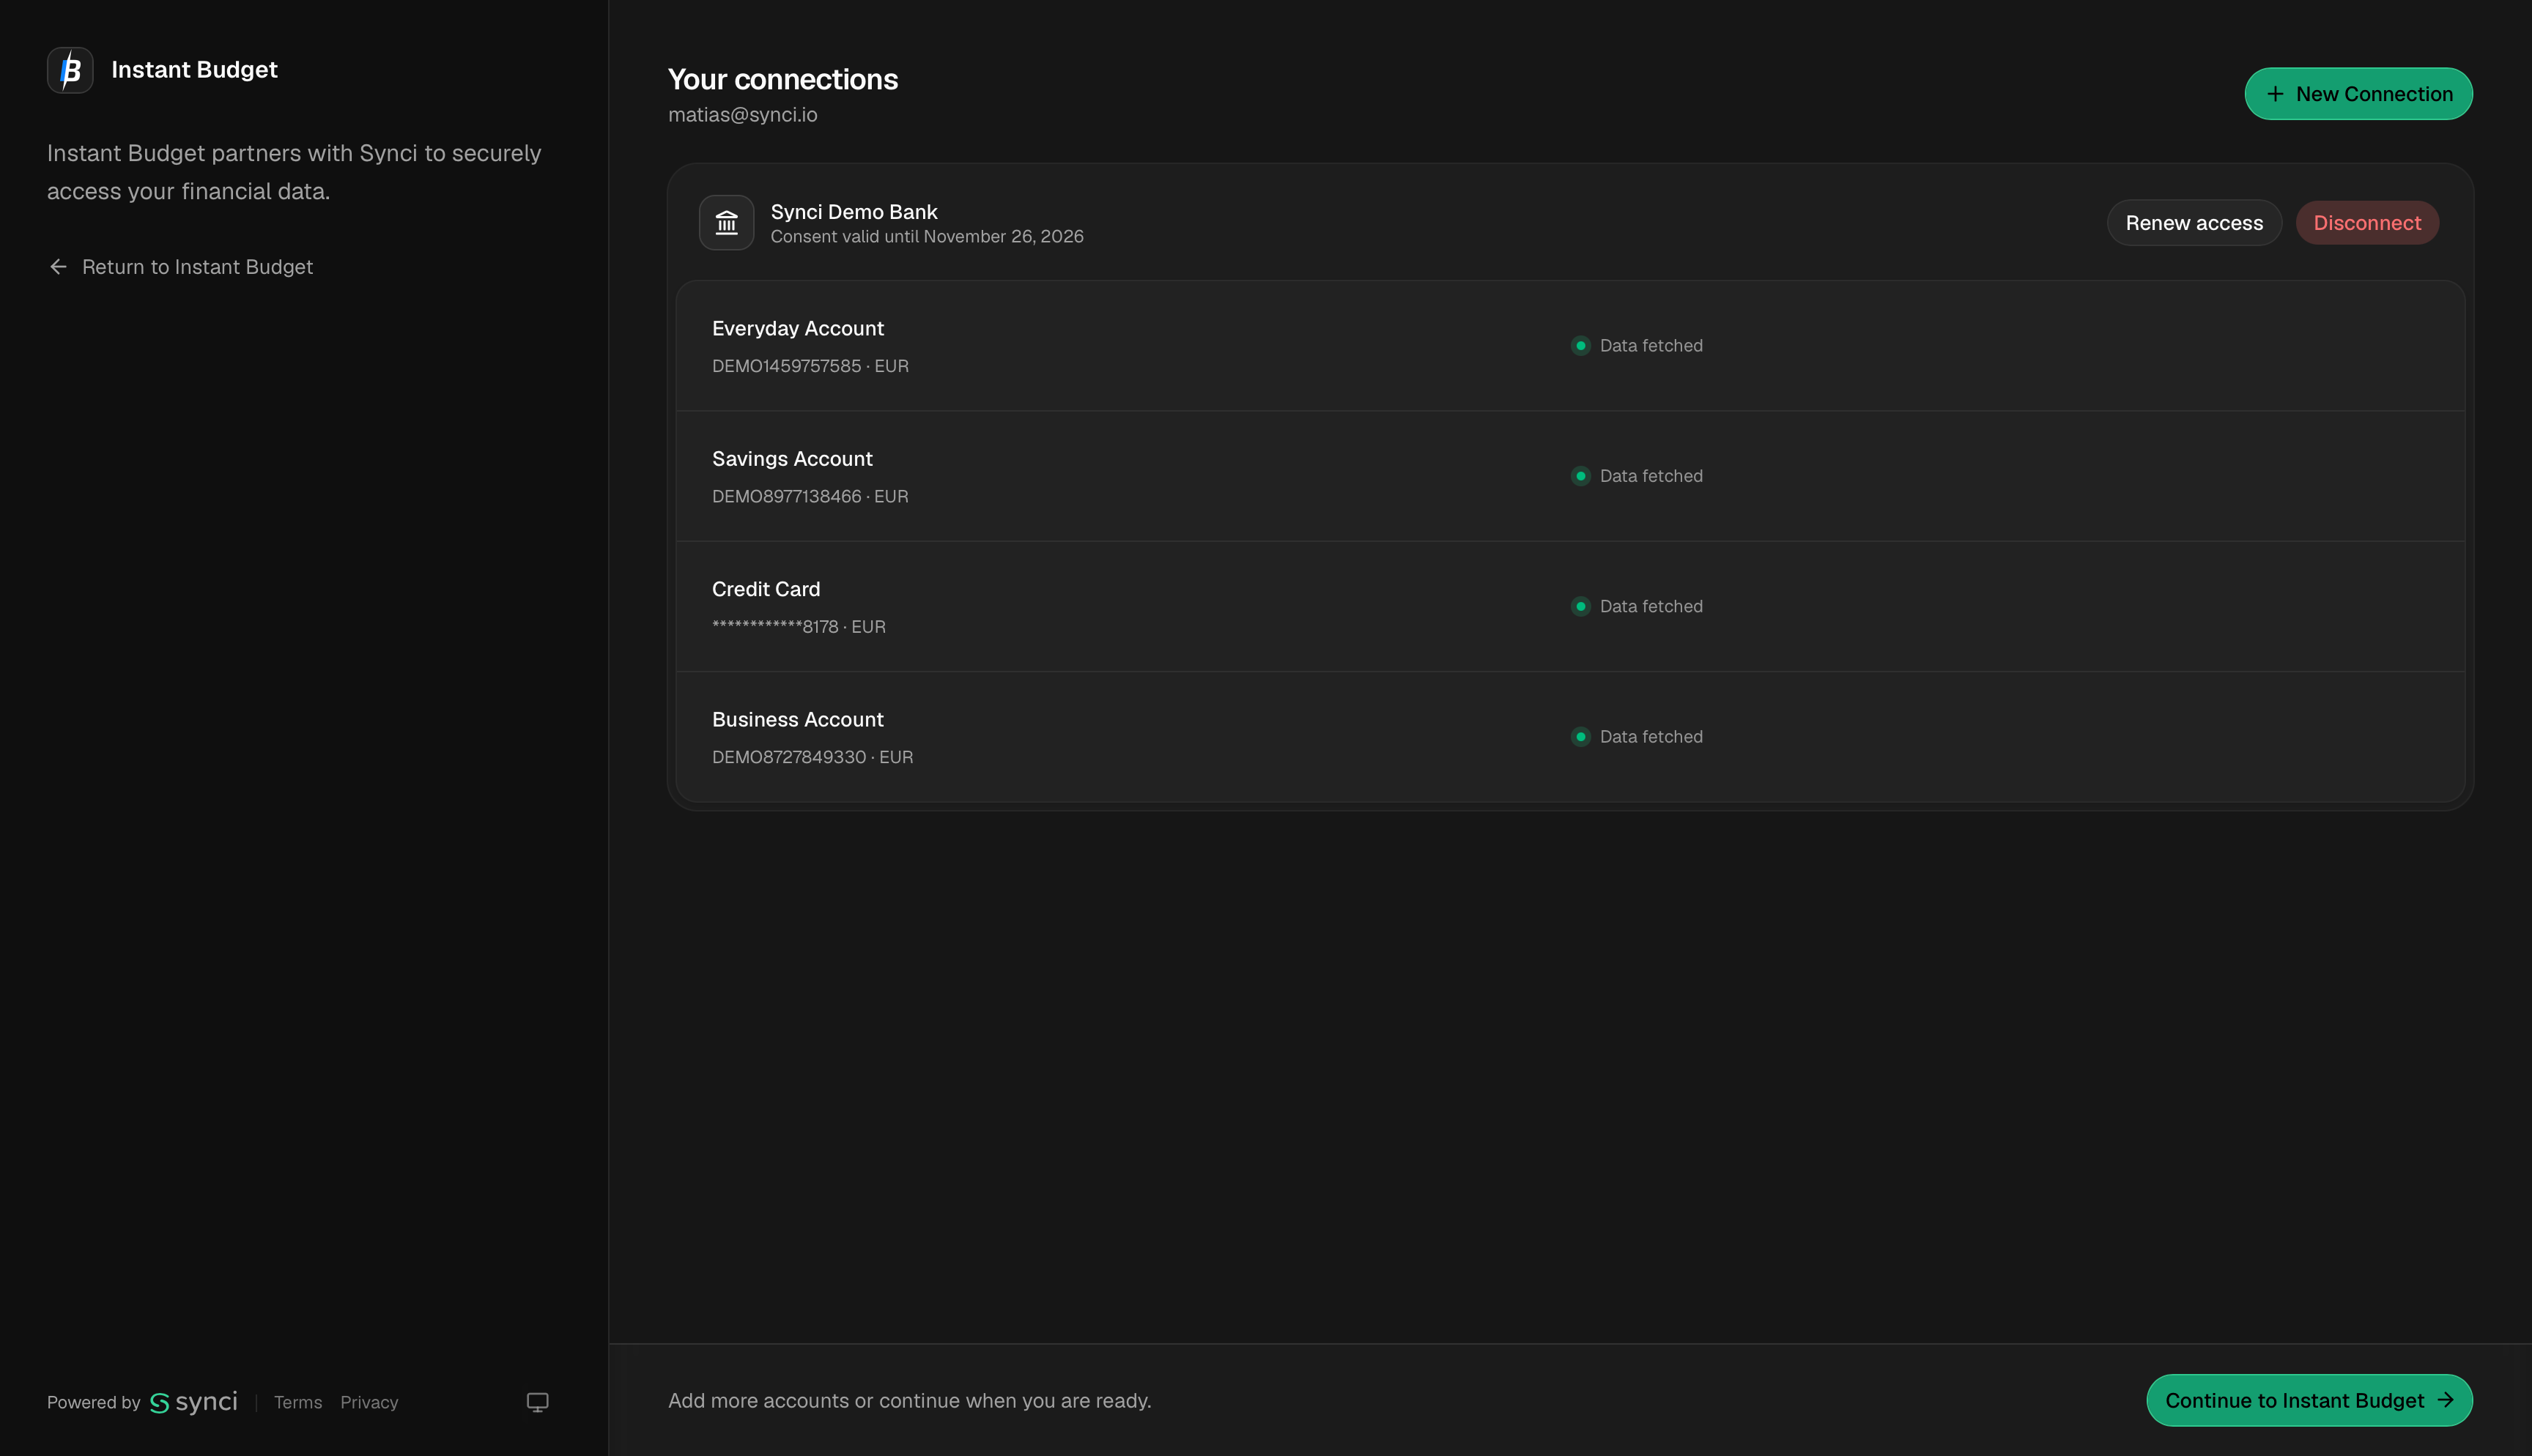Click green status dot for Everyday Account
The image size is (2532, 1456).
click(x=1580, y=346)
